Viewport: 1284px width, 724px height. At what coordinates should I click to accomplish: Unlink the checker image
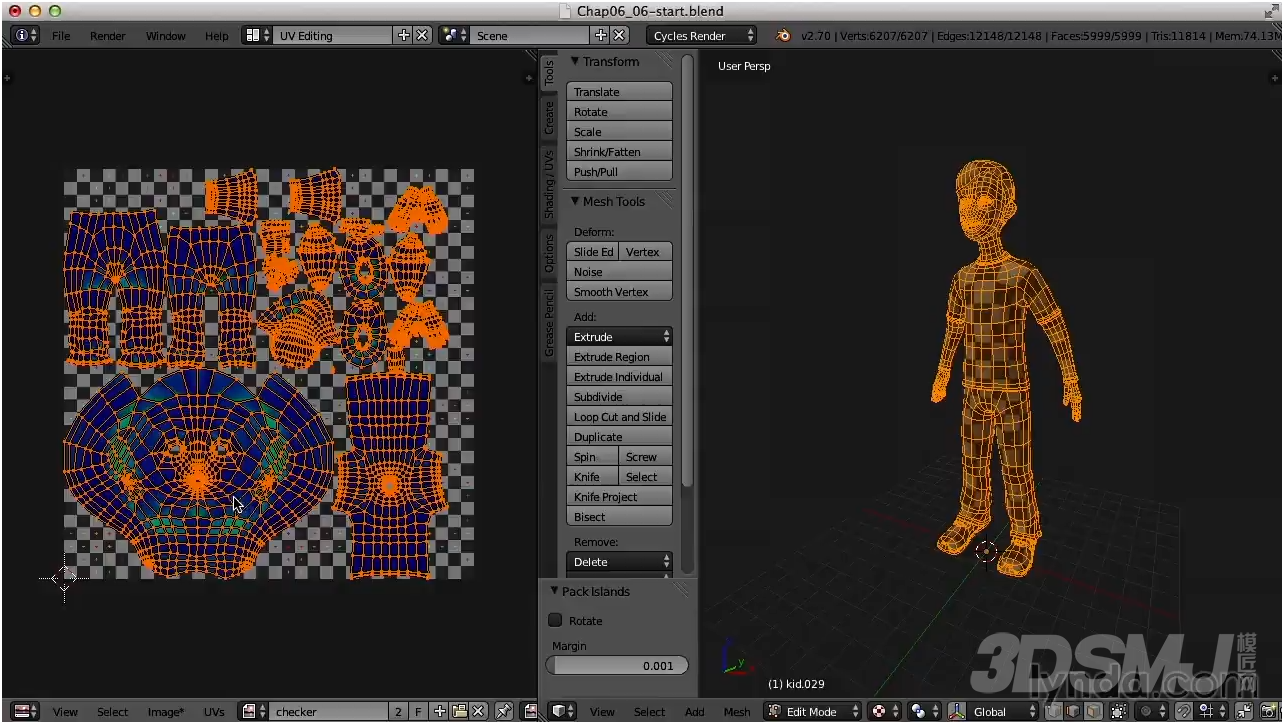pos(479,711)
